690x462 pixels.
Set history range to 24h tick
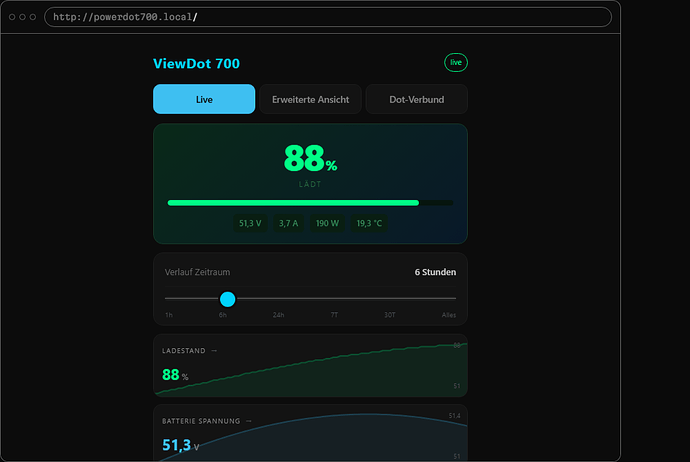(278, 315)
